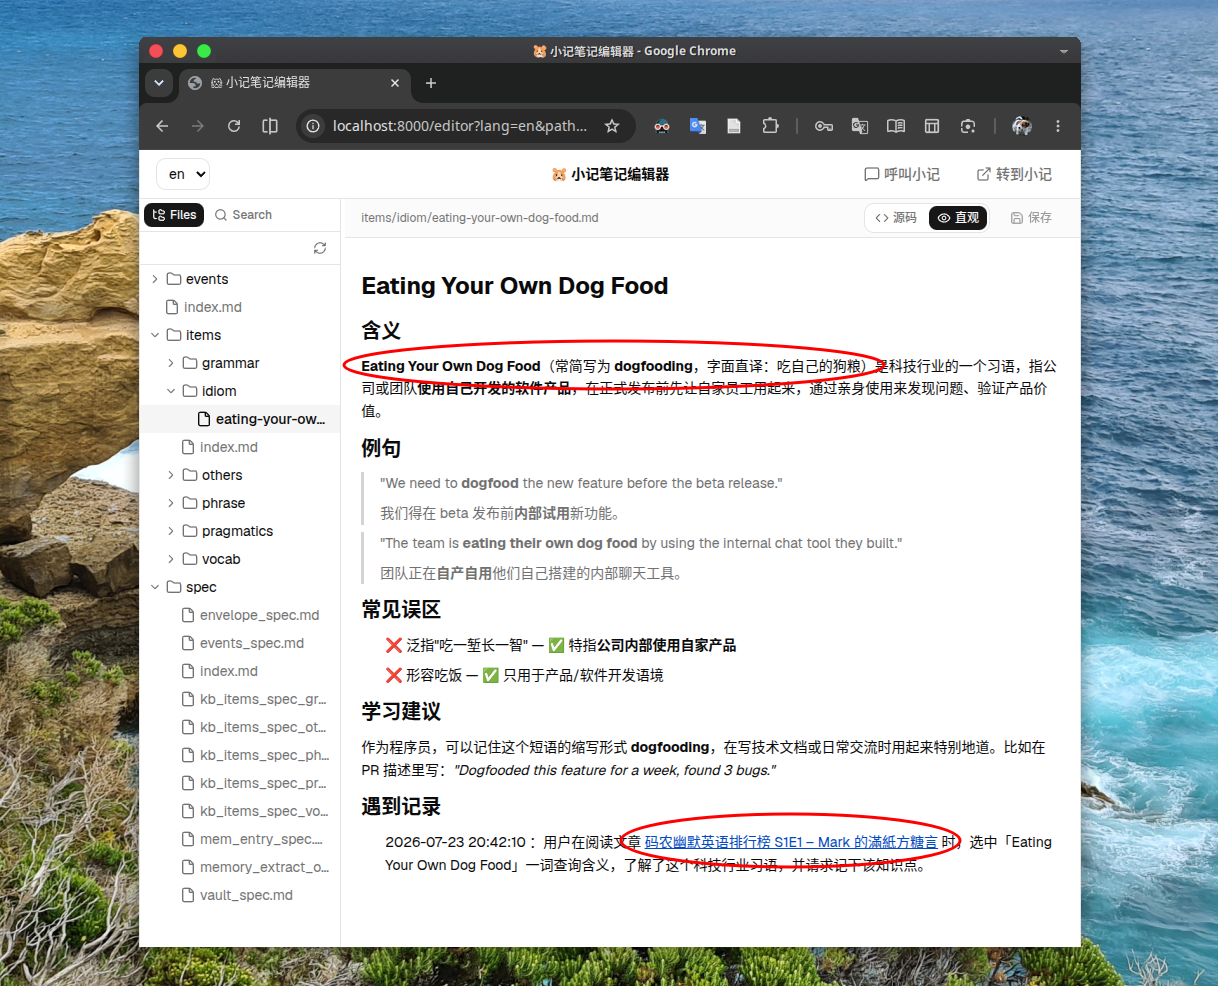Select the Files tab in sidebar
1218x986 pixels.
(x=174, y=215)
